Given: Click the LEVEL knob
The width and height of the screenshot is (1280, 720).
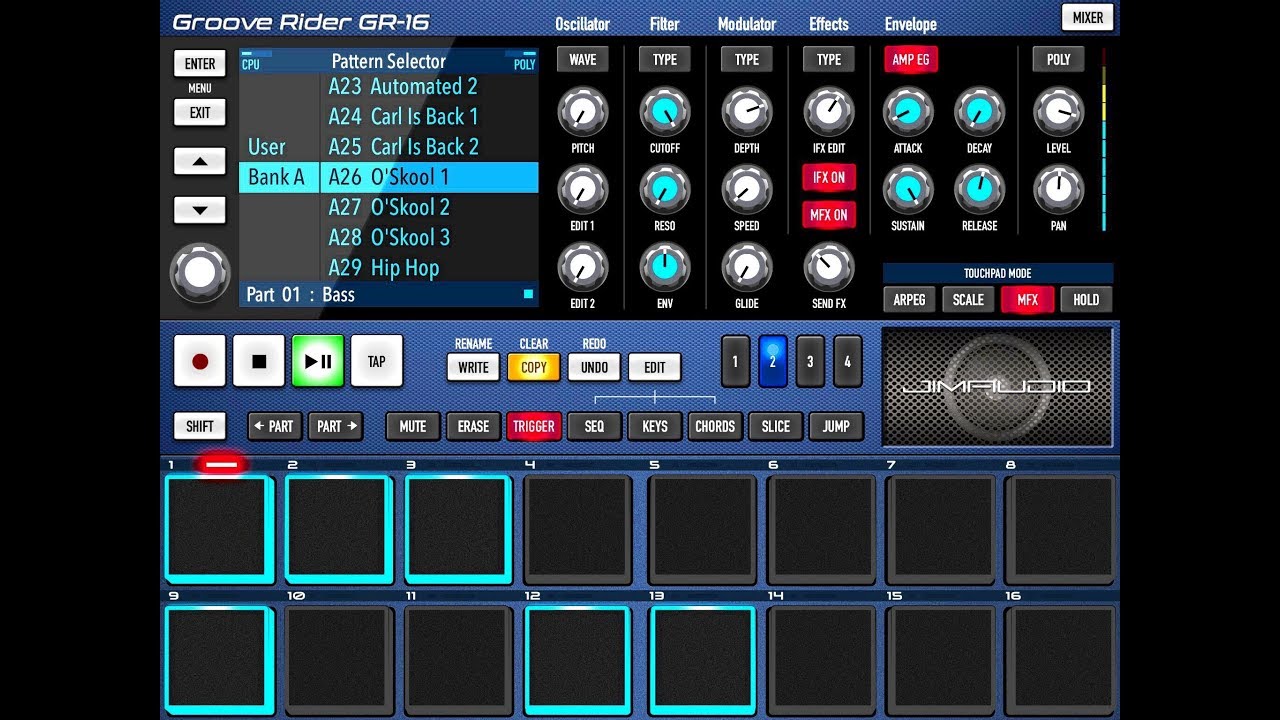Looking at the screenshot, I should click(x=1058, y=112).
